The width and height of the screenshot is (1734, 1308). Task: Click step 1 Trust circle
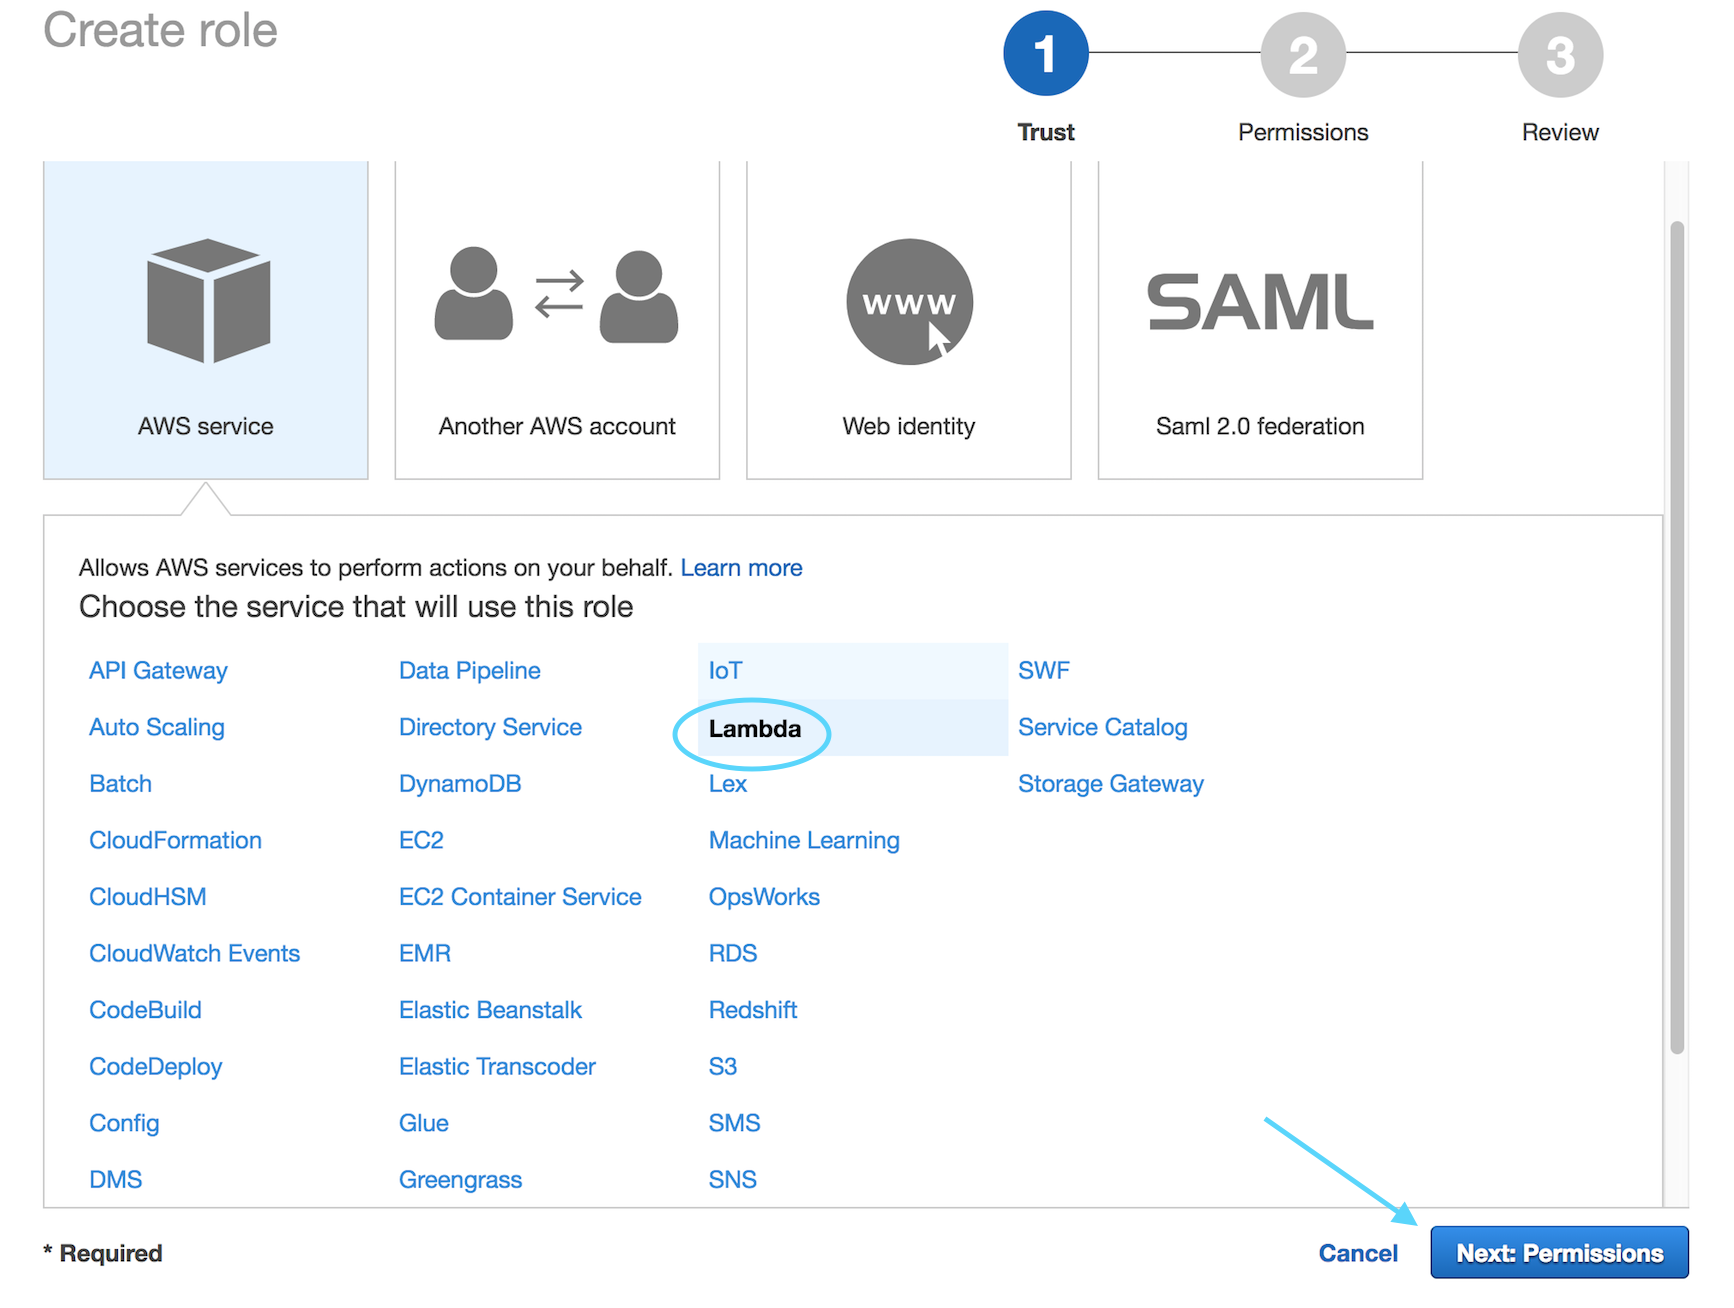tap(1046, 54)
